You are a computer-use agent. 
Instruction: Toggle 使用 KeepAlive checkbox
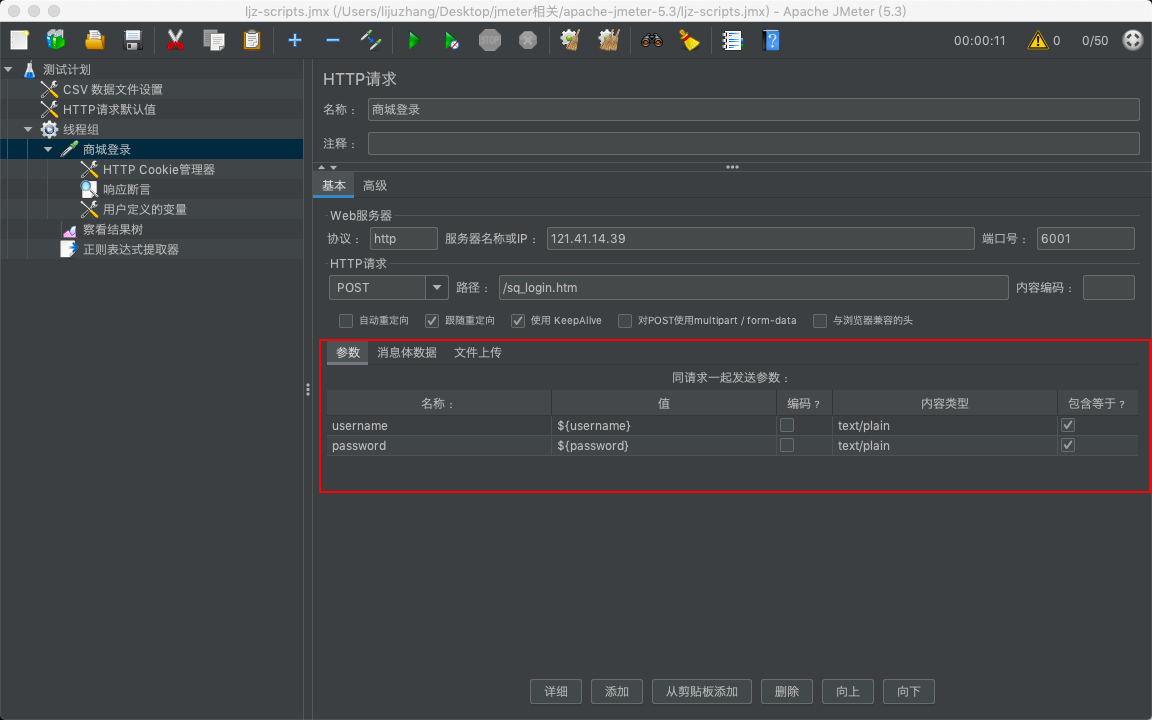pyautogui.click(x=518, y=320)
